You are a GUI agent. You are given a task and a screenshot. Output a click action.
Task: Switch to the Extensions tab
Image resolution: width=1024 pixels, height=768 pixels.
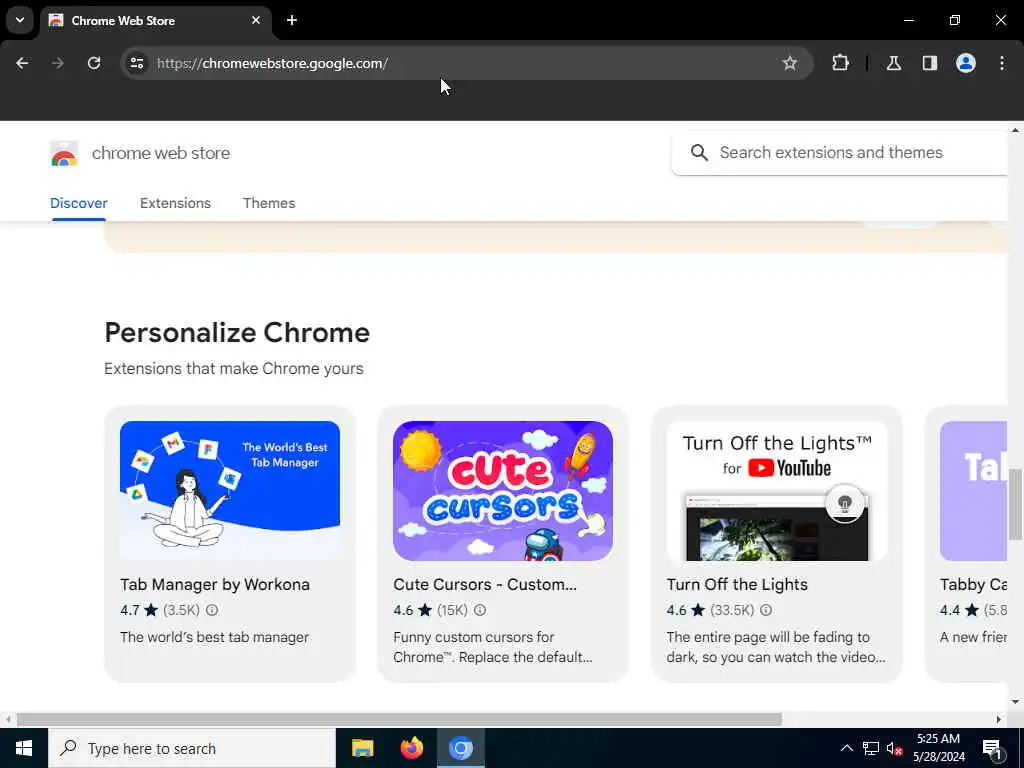175,203
